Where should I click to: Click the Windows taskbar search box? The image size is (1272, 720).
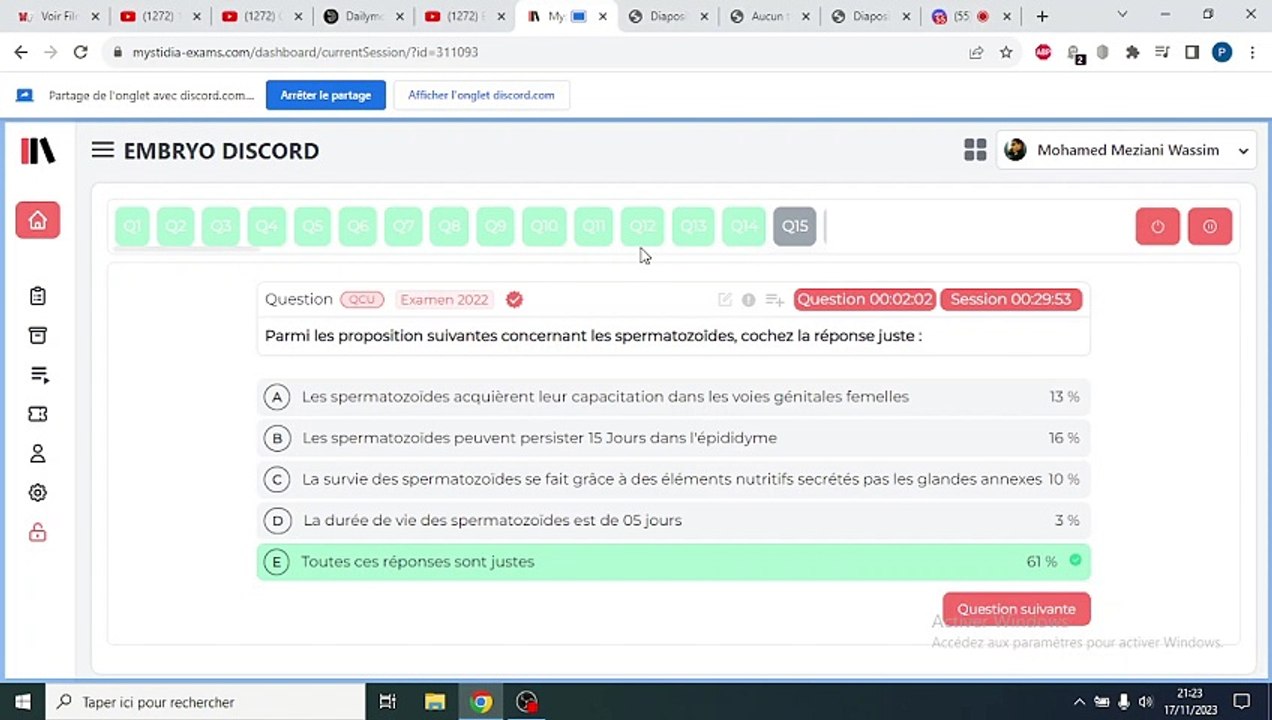[x=205, y=702]
